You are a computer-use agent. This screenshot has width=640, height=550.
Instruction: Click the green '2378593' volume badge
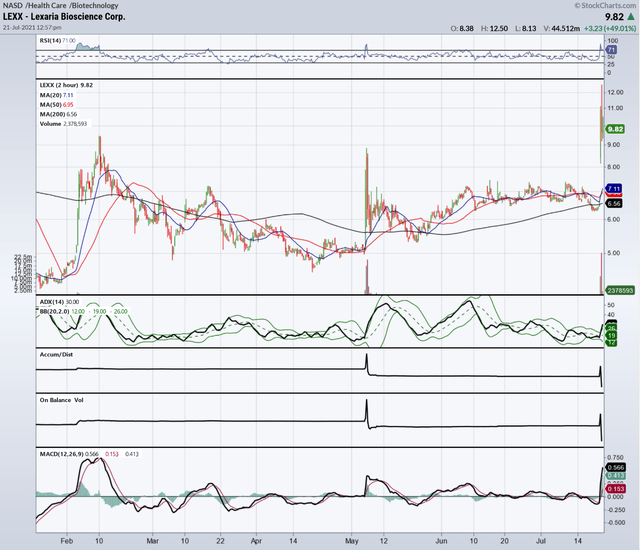tap(620, 291)
